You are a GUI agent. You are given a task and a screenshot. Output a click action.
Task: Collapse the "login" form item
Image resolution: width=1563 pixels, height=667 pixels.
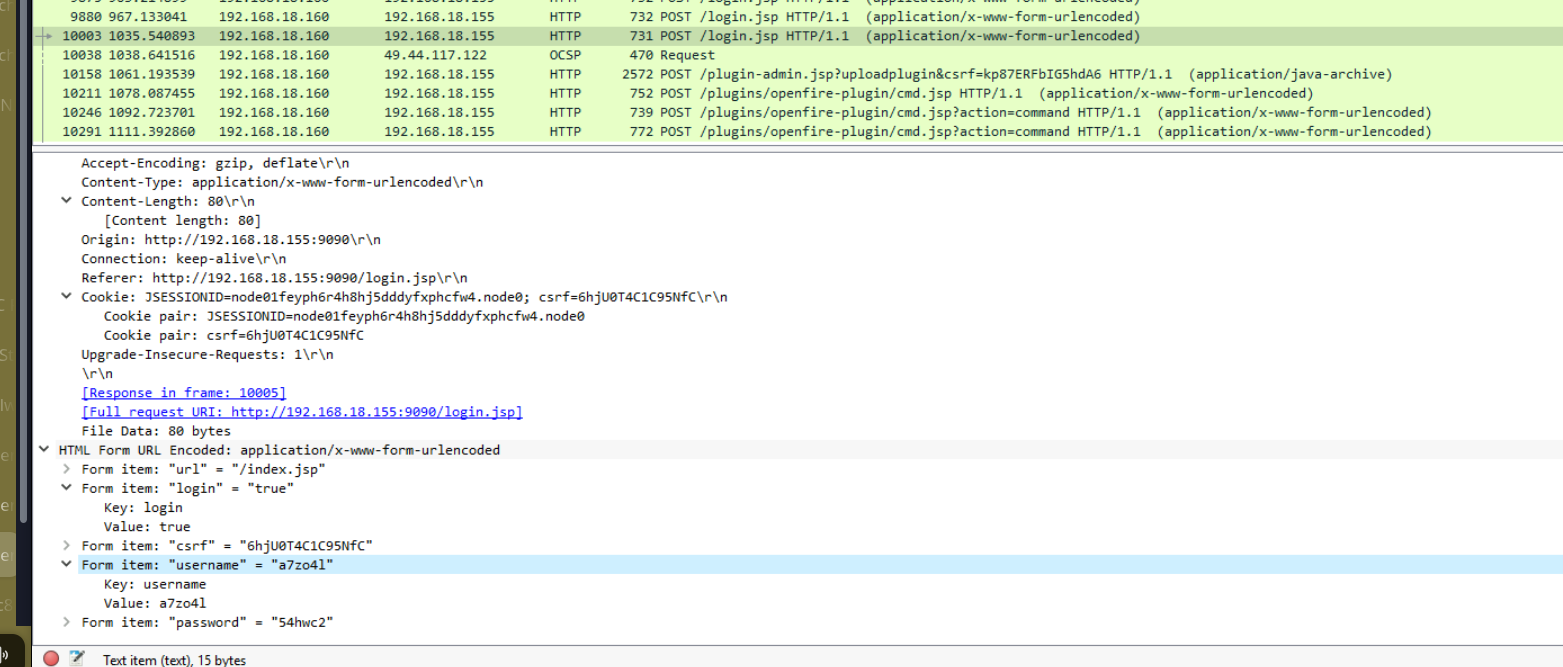66,488
